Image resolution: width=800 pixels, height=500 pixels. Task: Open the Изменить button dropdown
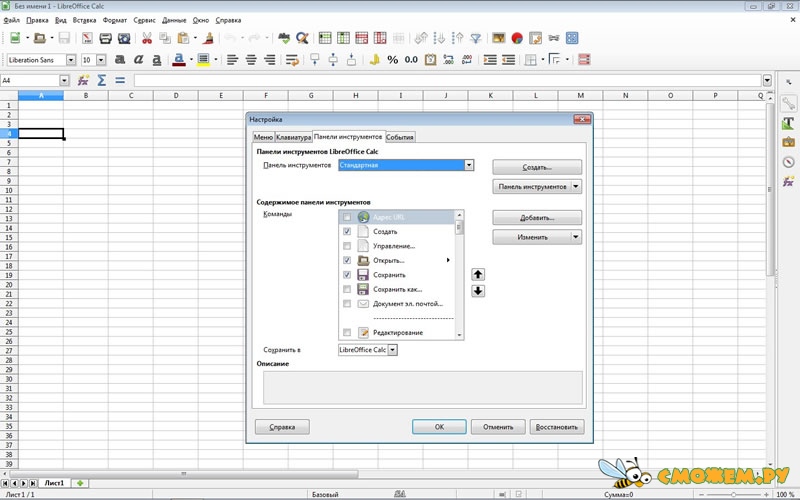tap(576, 237)
